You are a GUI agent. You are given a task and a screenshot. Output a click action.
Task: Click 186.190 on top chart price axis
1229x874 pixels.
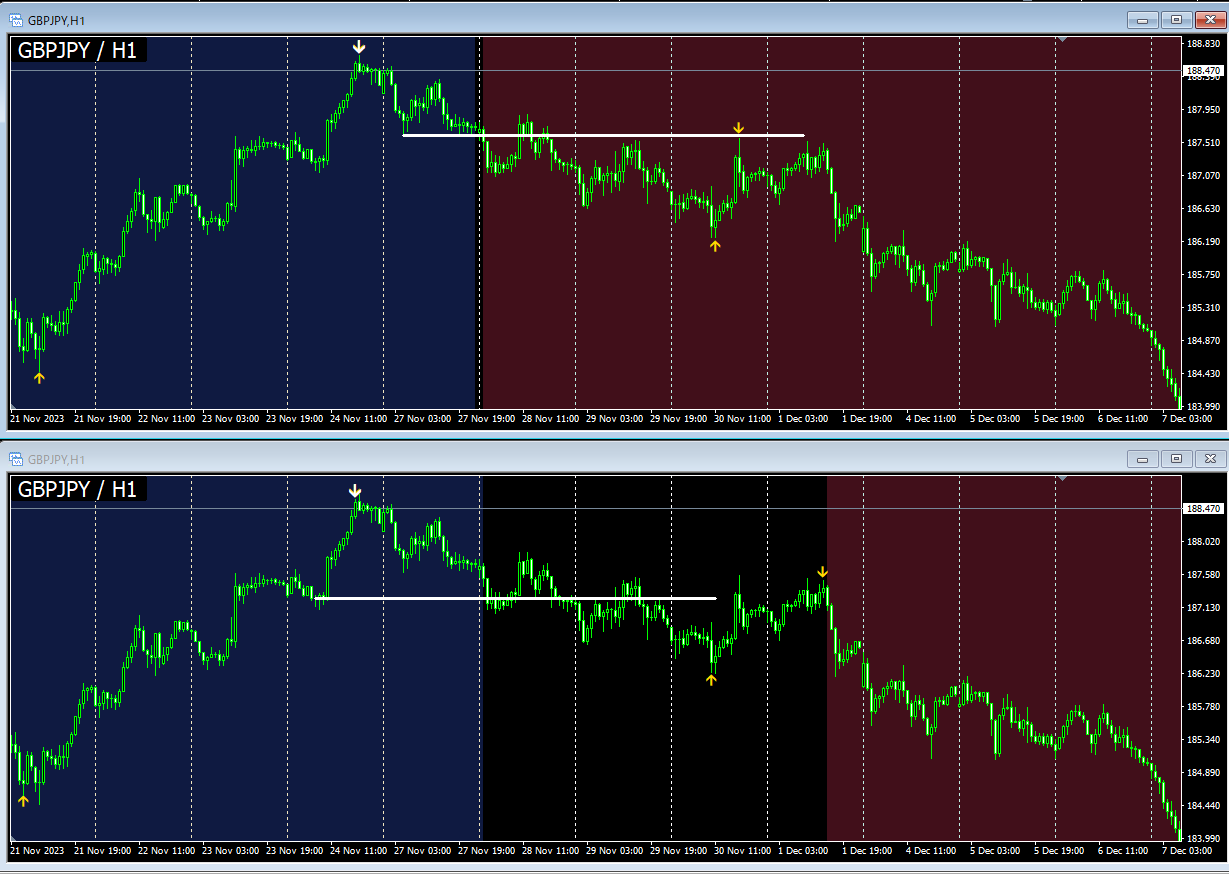1203,241
